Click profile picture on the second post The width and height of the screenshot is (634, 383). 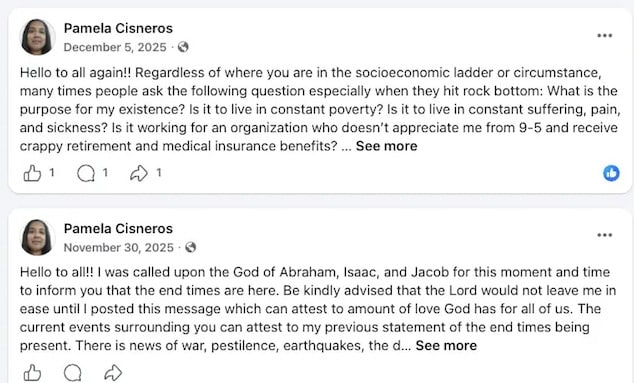coord(37,237)
